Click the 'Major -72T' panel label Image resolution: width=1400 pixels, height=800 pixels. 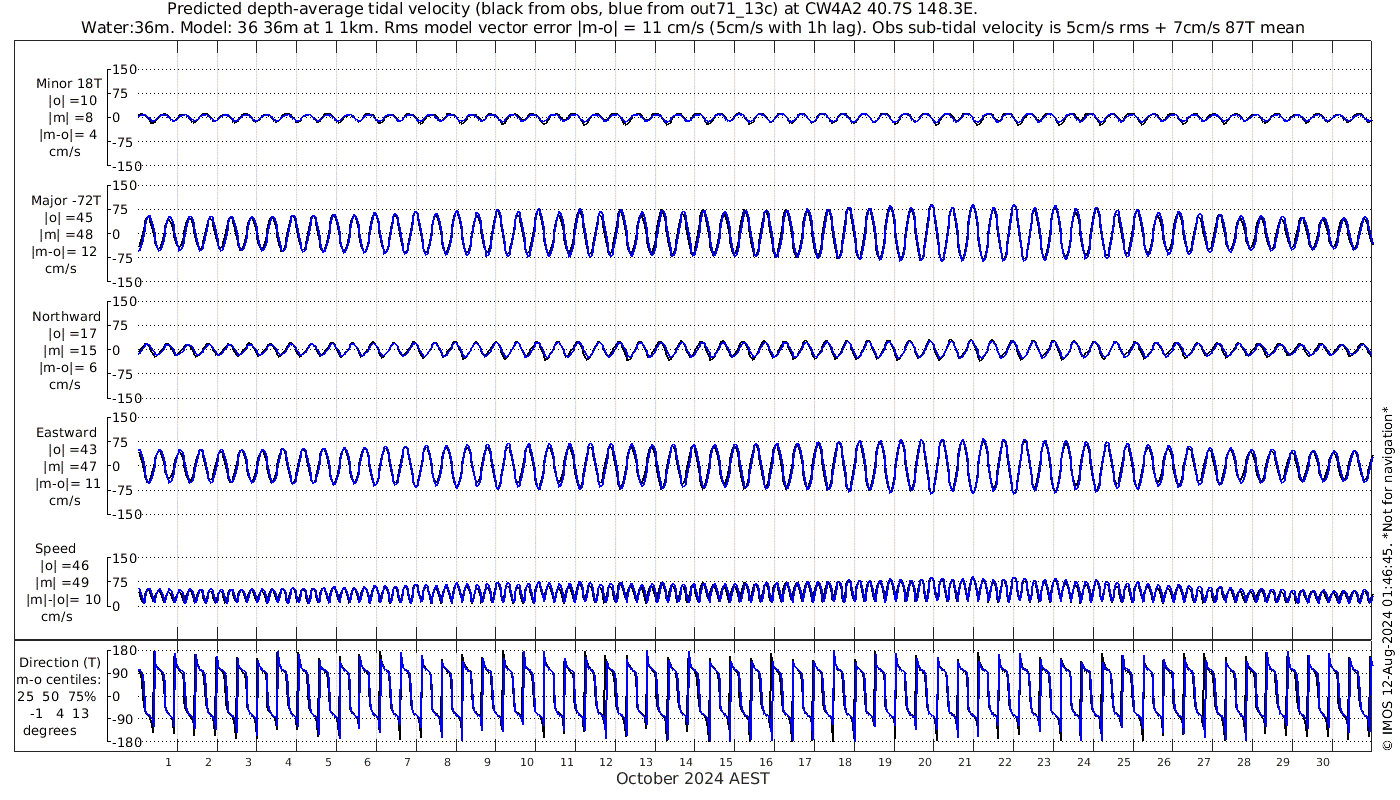click(66, 201)
